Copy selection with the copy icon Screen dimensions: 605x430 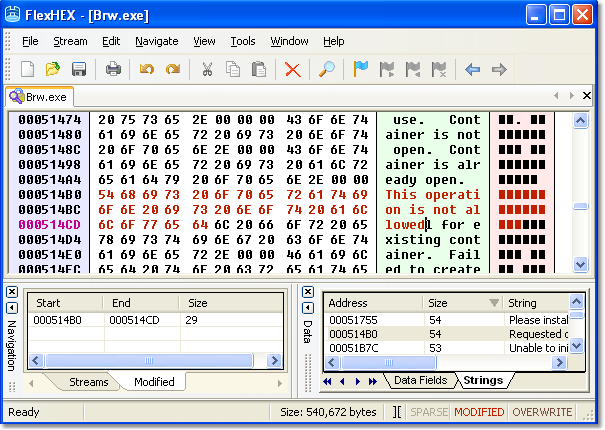click(x=233, y=69)
